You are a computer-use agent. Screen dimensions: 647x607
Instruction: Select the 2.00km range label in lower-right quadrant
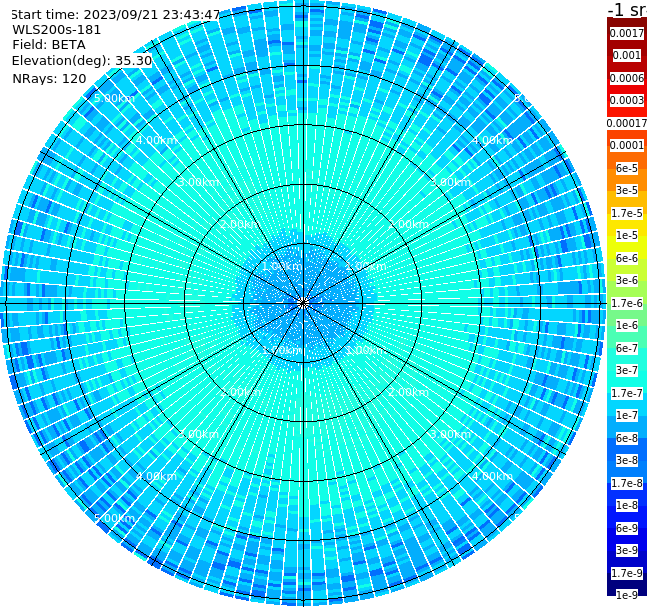(409, 392)
